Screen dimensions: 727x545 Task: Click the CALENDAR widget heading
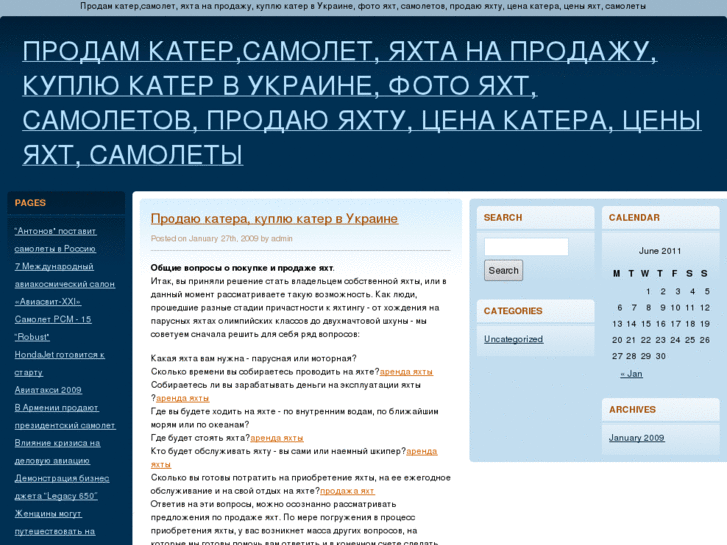(634, 218)
